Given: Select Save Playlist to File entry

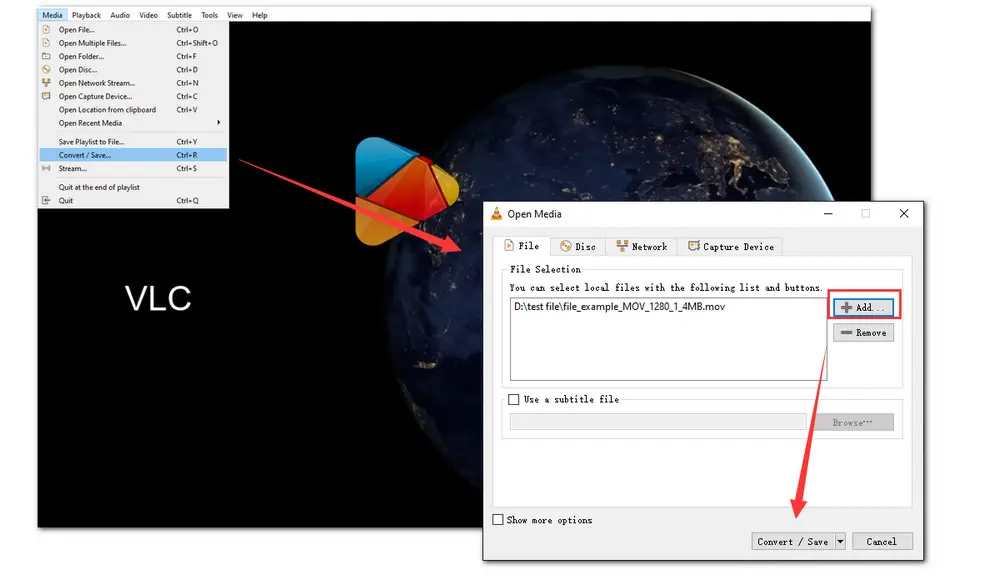Looking at the screenshot, I should 133,142.
